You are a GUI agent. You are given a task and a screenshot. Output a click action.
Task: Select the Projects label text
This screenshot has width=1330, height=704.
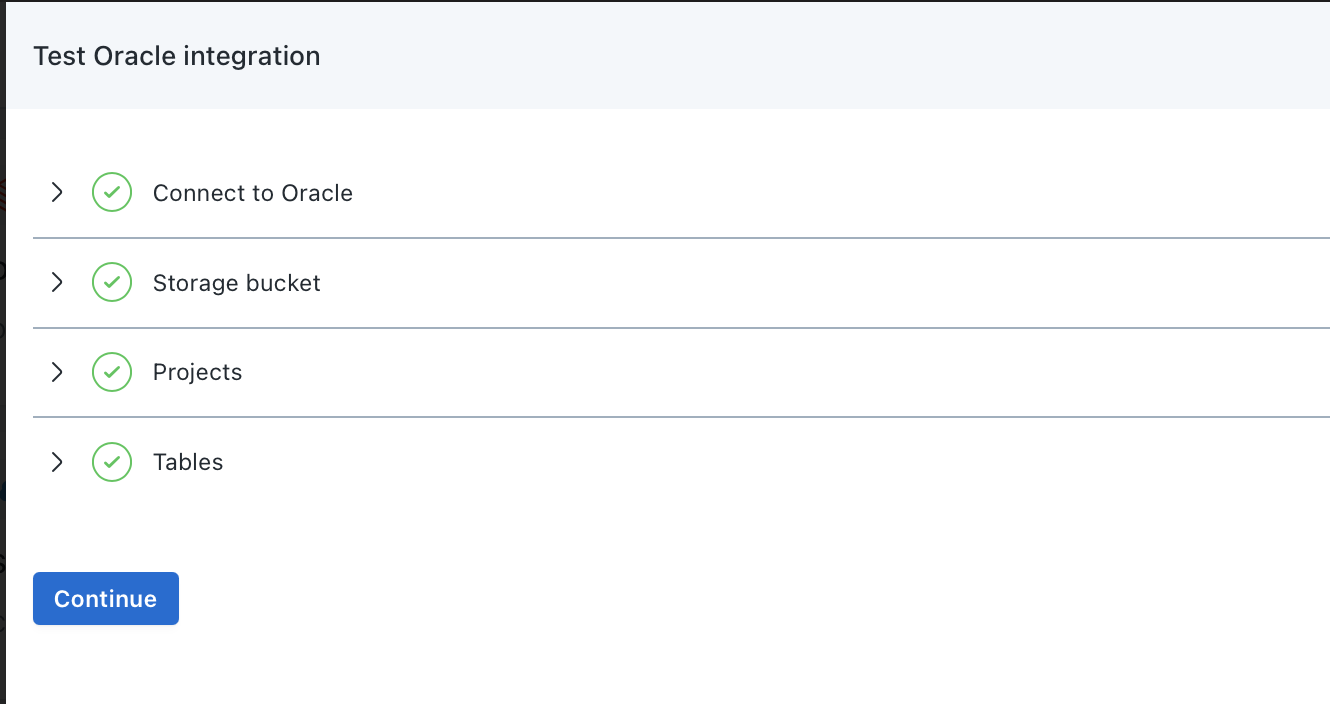pos(197,372)
